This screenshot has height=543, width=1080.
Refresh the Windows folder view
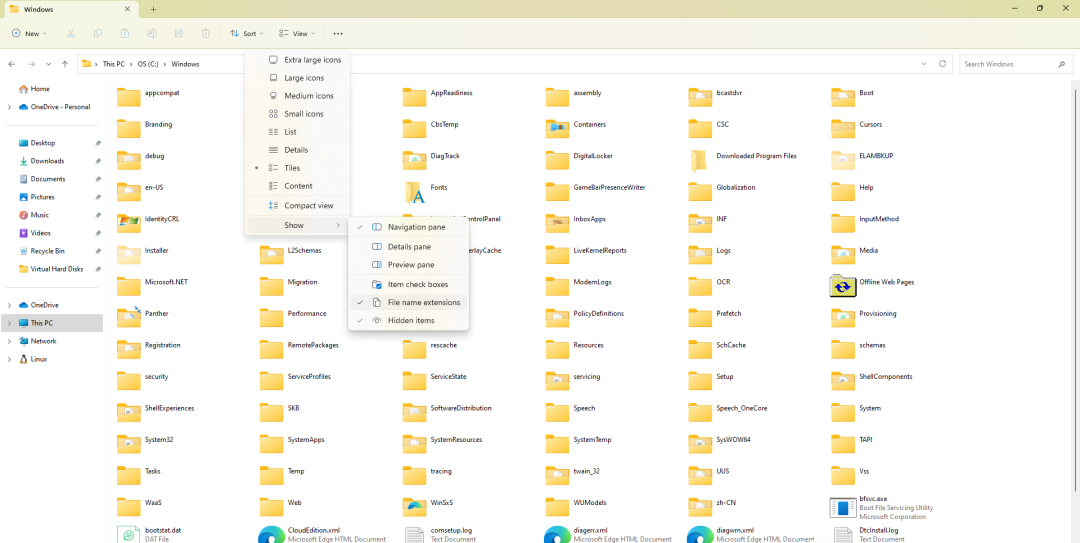point(943,63)
